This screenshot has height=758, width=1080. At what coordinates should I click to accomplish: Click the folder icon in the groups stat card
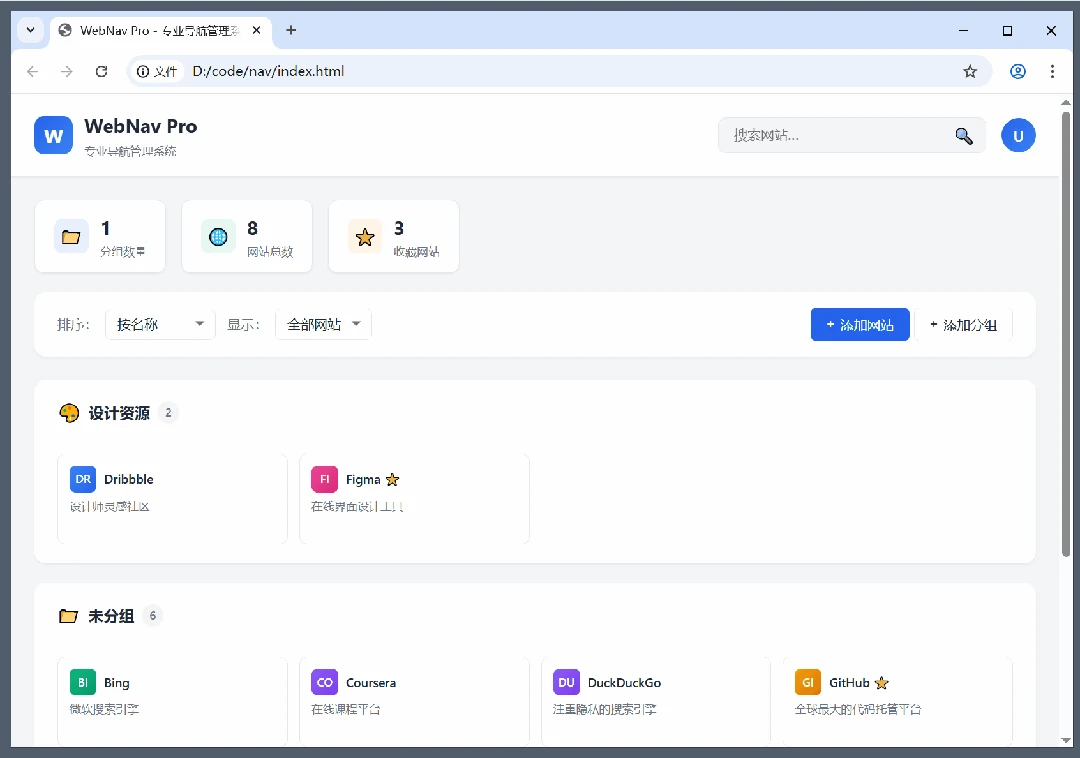point(71,237)
